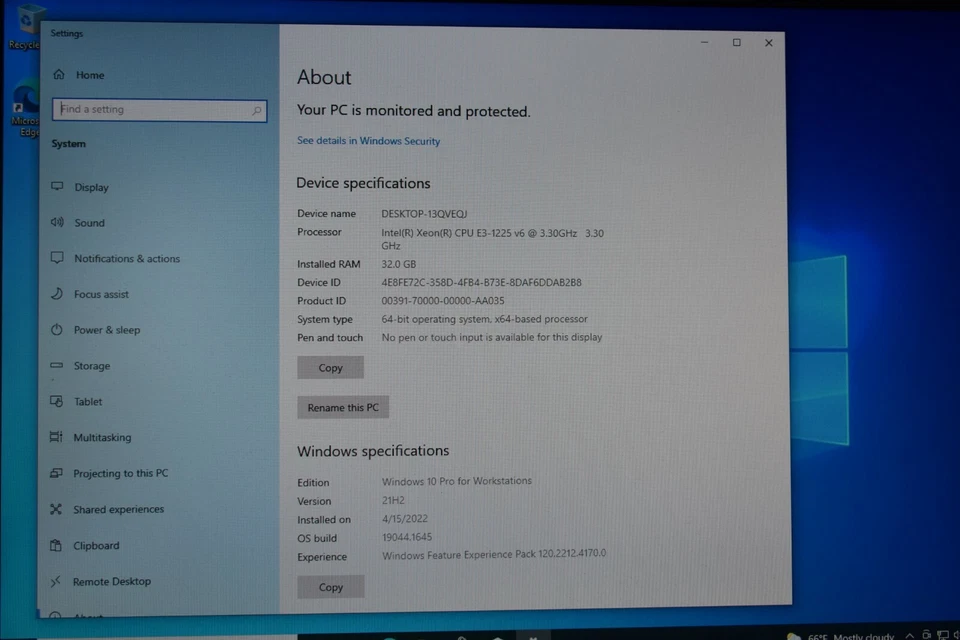Select the Xeon E3-1225 v6 processor text
The height and width of the screenshot is (640, 960).
pyautogui.click(x=492, y=239)
